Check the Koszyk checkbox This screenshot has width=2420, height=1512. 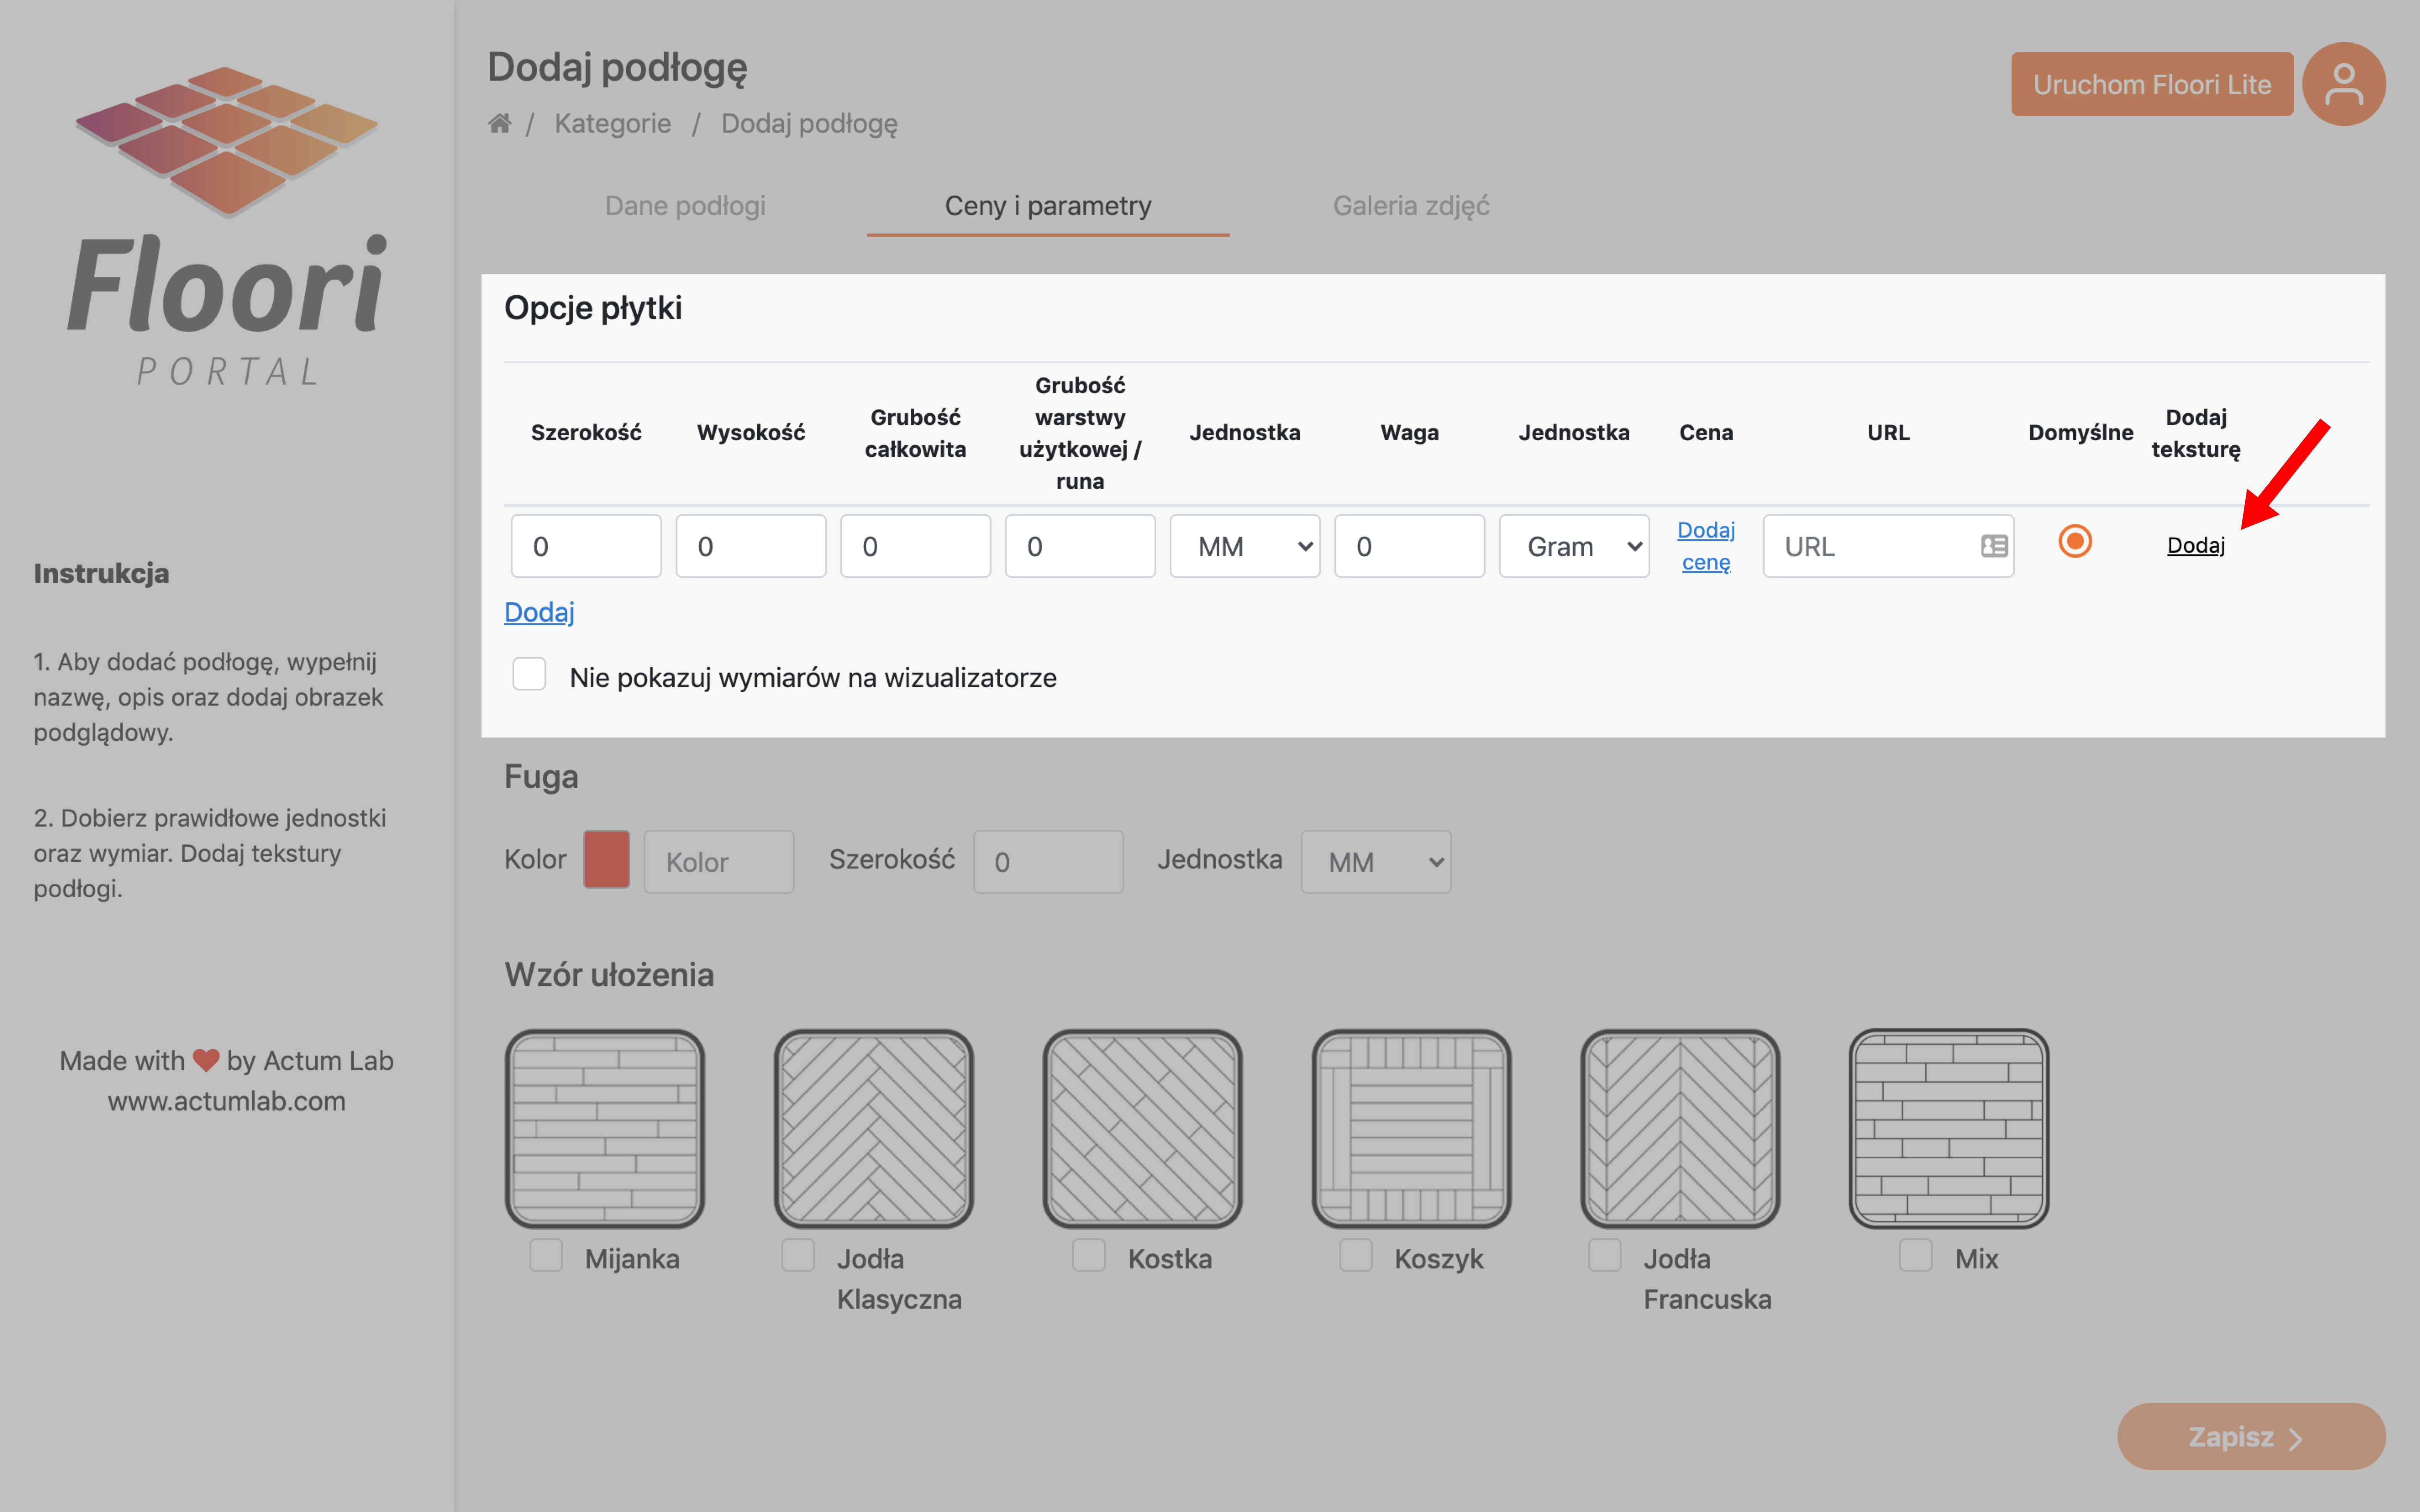(1356, 1255)
